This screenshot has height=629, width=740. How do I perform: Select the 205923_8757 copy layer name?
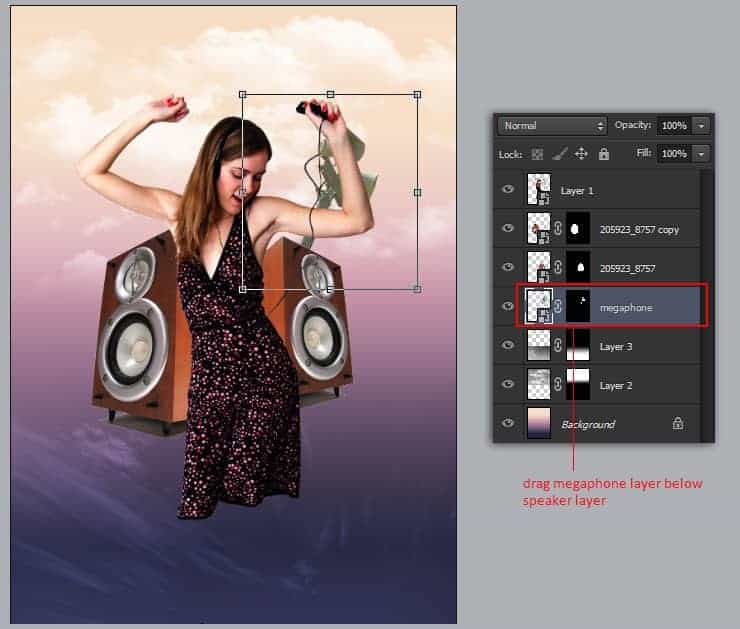pyautogui.click(x=639, y=230)
